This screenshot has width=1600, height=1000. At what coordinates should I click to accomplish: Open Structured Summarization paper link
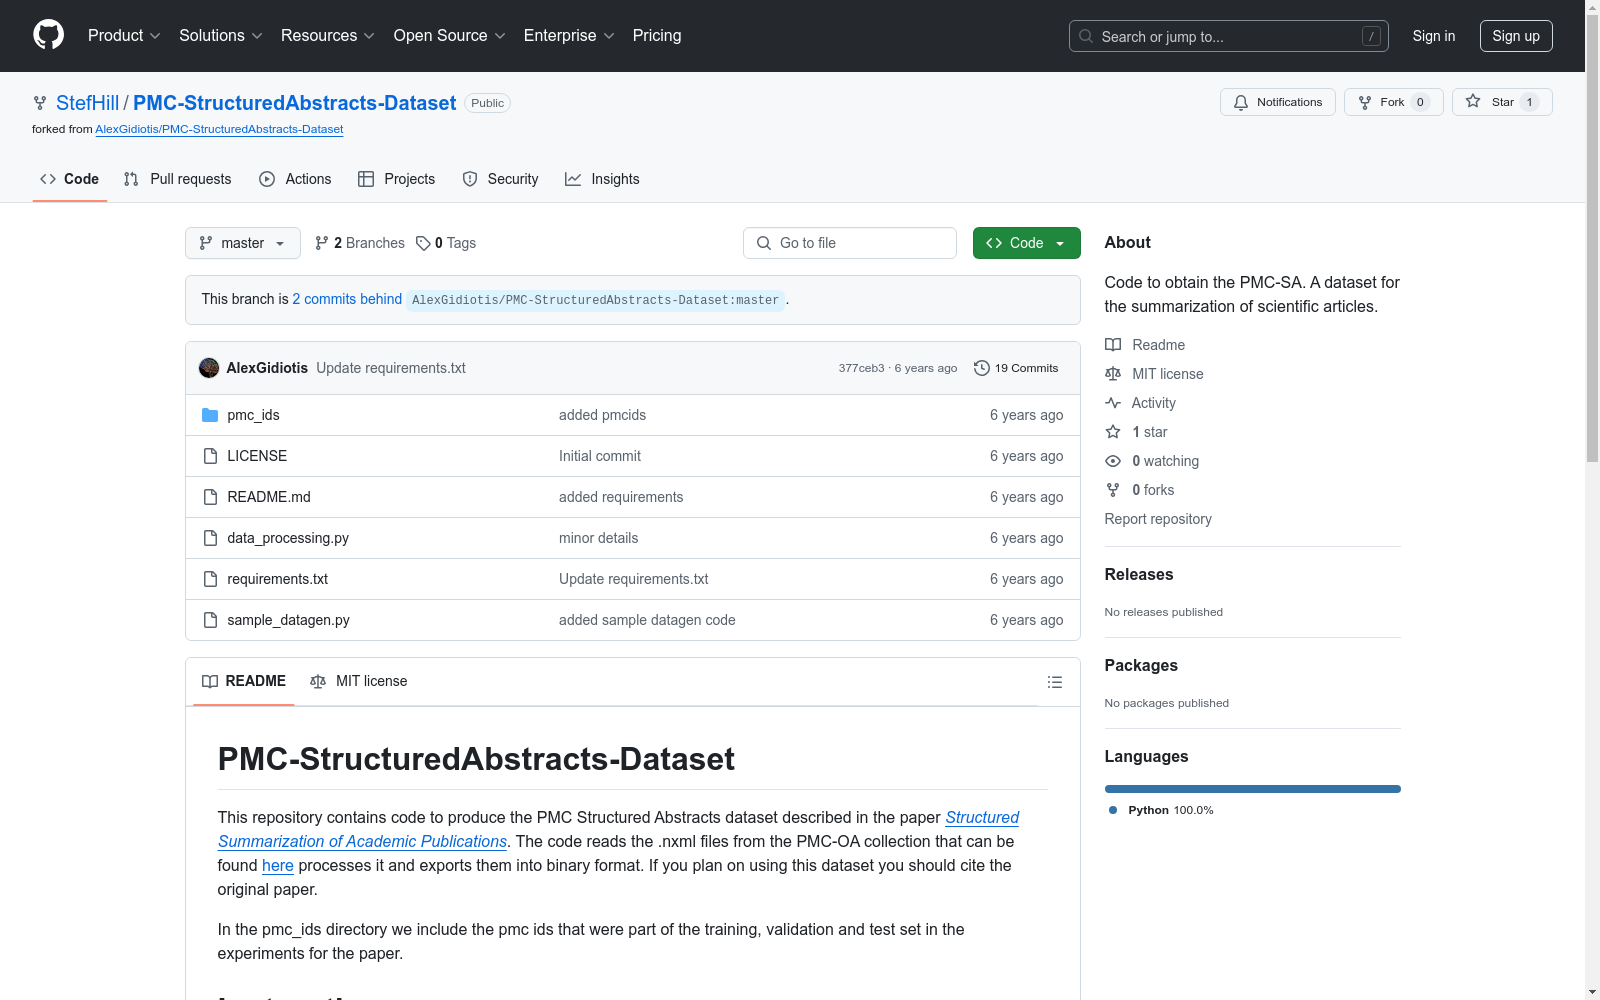(618, 830)
